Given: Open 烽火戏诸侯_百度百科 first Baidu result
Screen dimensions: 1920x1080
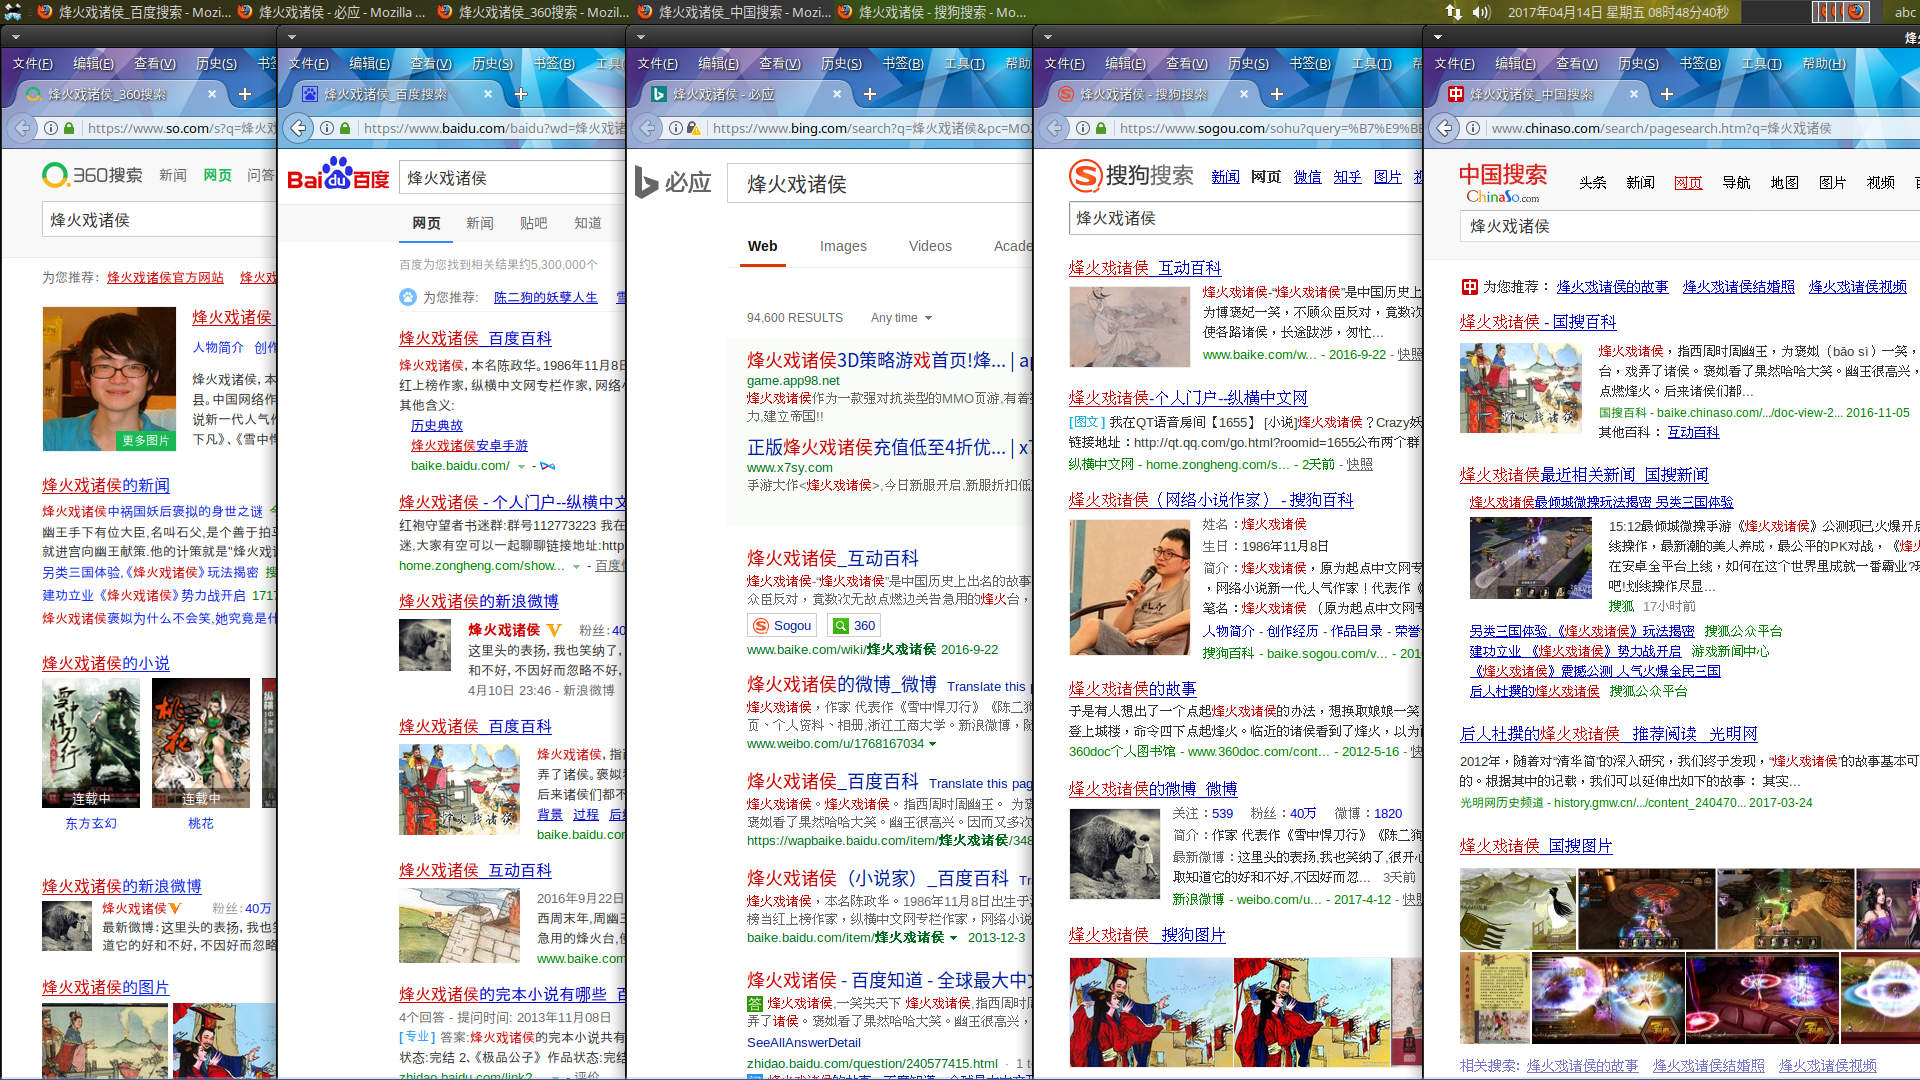Looking at the screenshot, I should click(475, 339).
